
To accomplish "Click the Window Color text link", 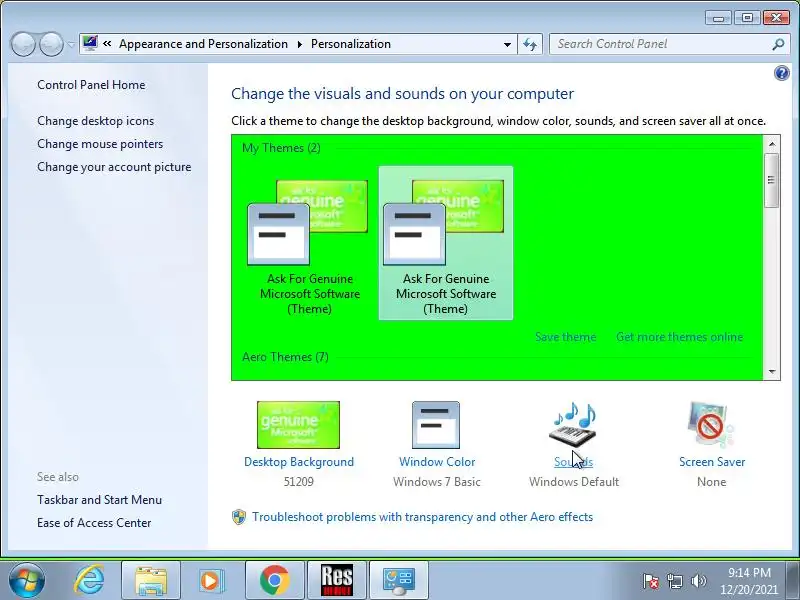I will (x=437, y=462).
